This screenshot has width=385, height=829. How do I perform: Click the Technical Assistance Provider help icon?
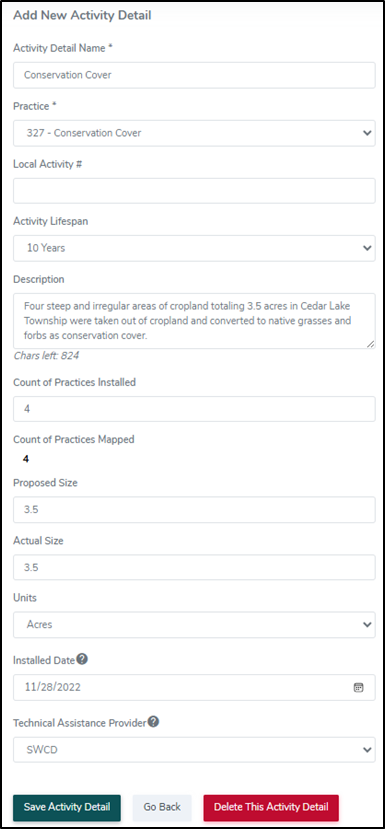click(153, 722)
